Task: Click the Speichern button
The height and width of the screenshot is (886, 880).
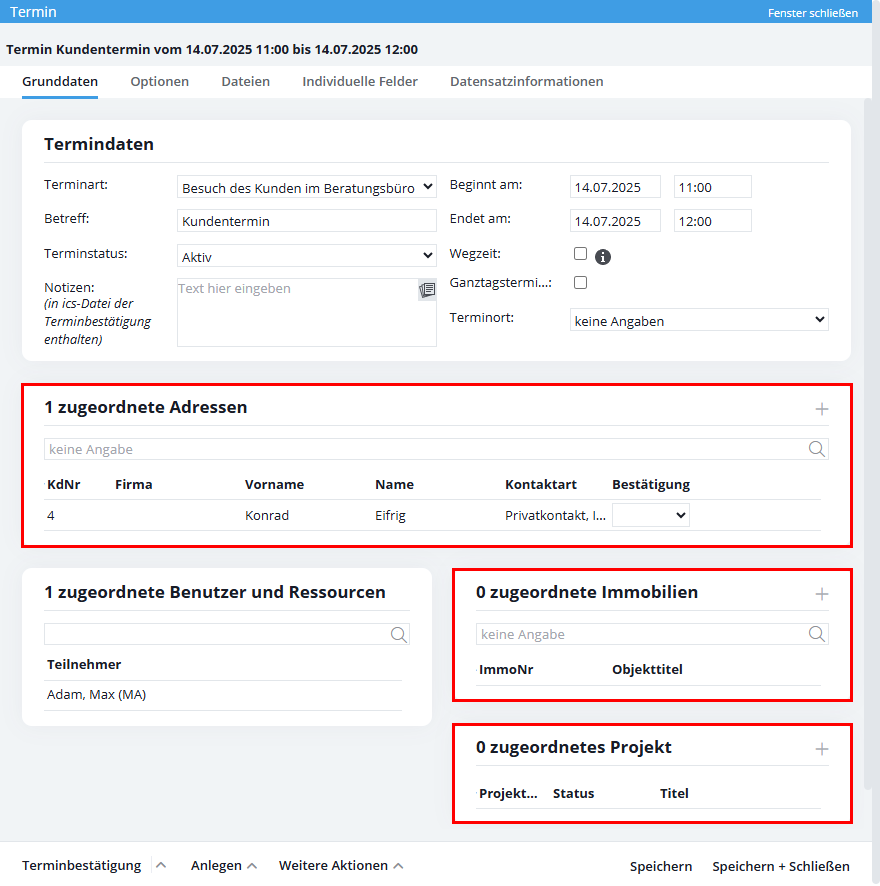Action: pos(660,866)
